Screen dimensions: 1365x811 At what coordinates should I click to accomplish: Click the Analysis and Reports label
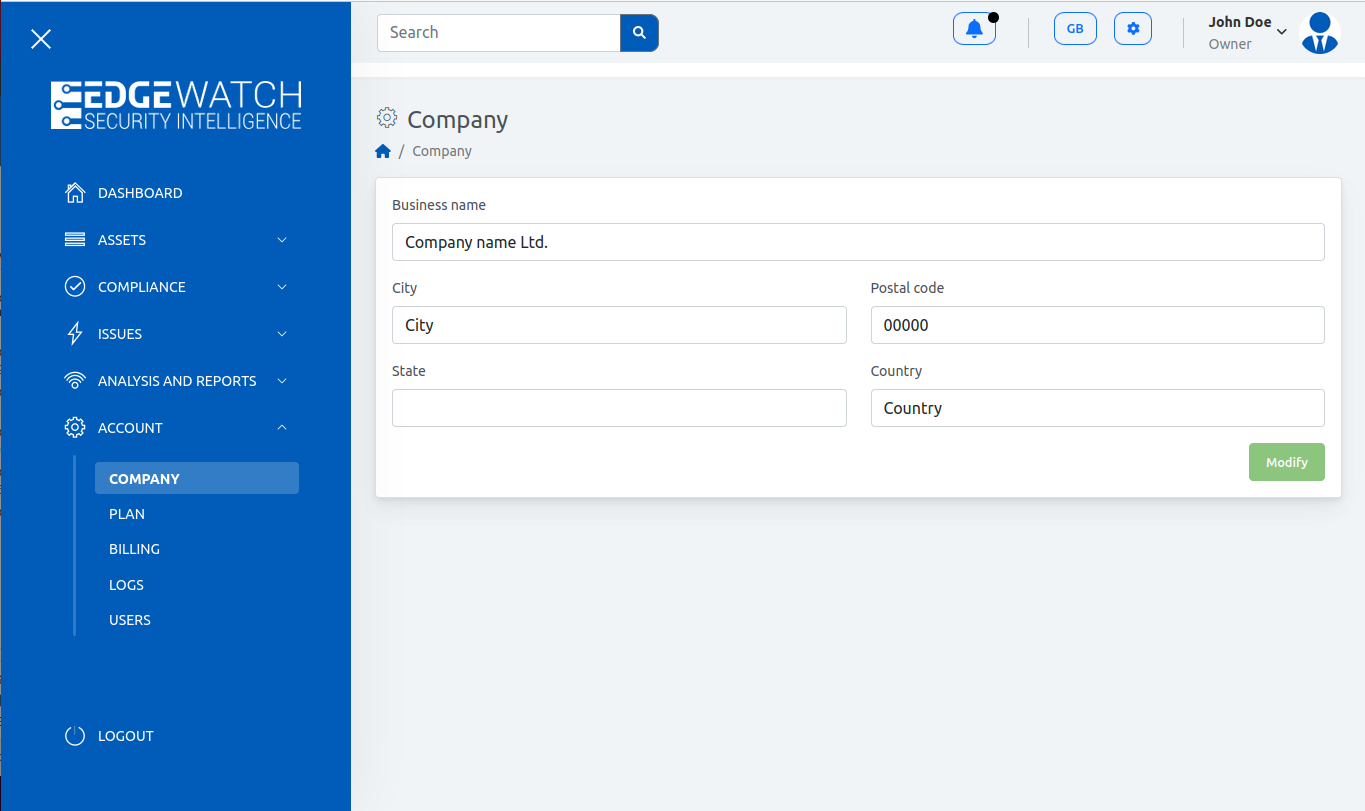(177, 381)
